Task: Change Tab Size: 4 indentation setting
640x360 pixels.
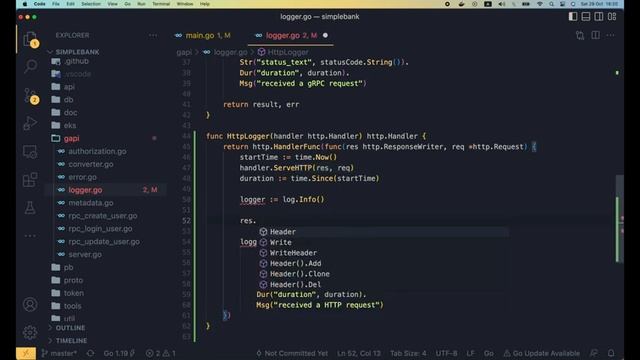Action: [x=408, y=353]
